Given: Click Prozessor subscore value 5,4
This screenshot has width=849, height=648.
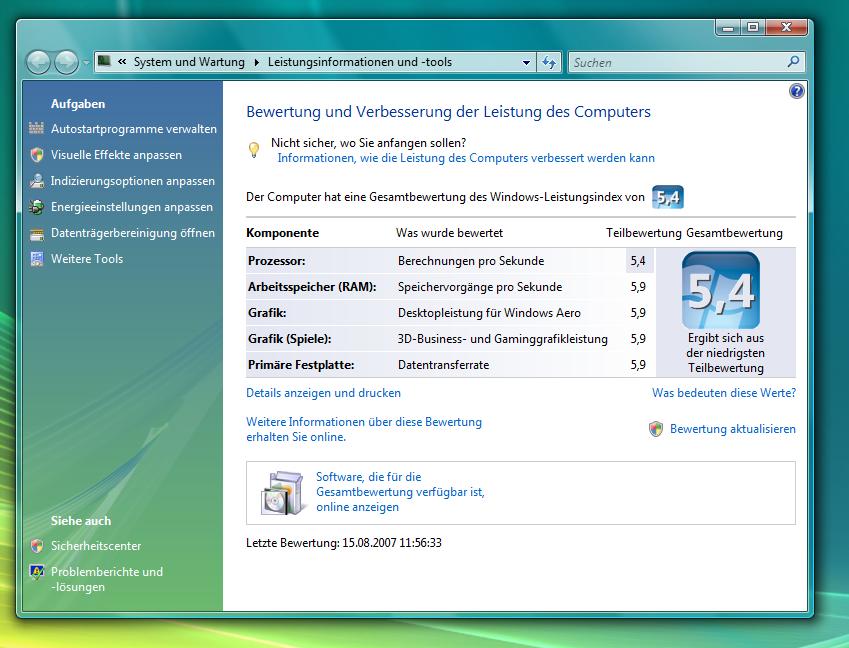Looking at the screenshot, I should [x=638, y=261].
